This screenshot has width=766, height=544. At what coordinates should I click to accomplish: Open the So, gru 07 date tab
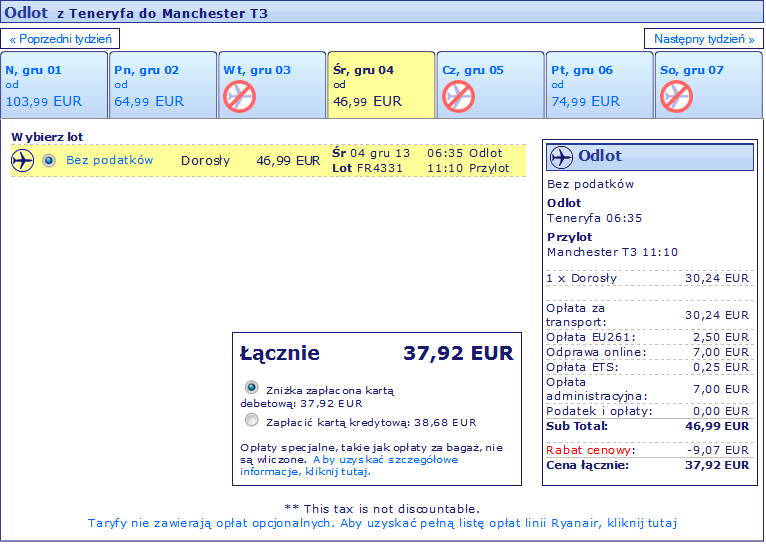(709, 85)
